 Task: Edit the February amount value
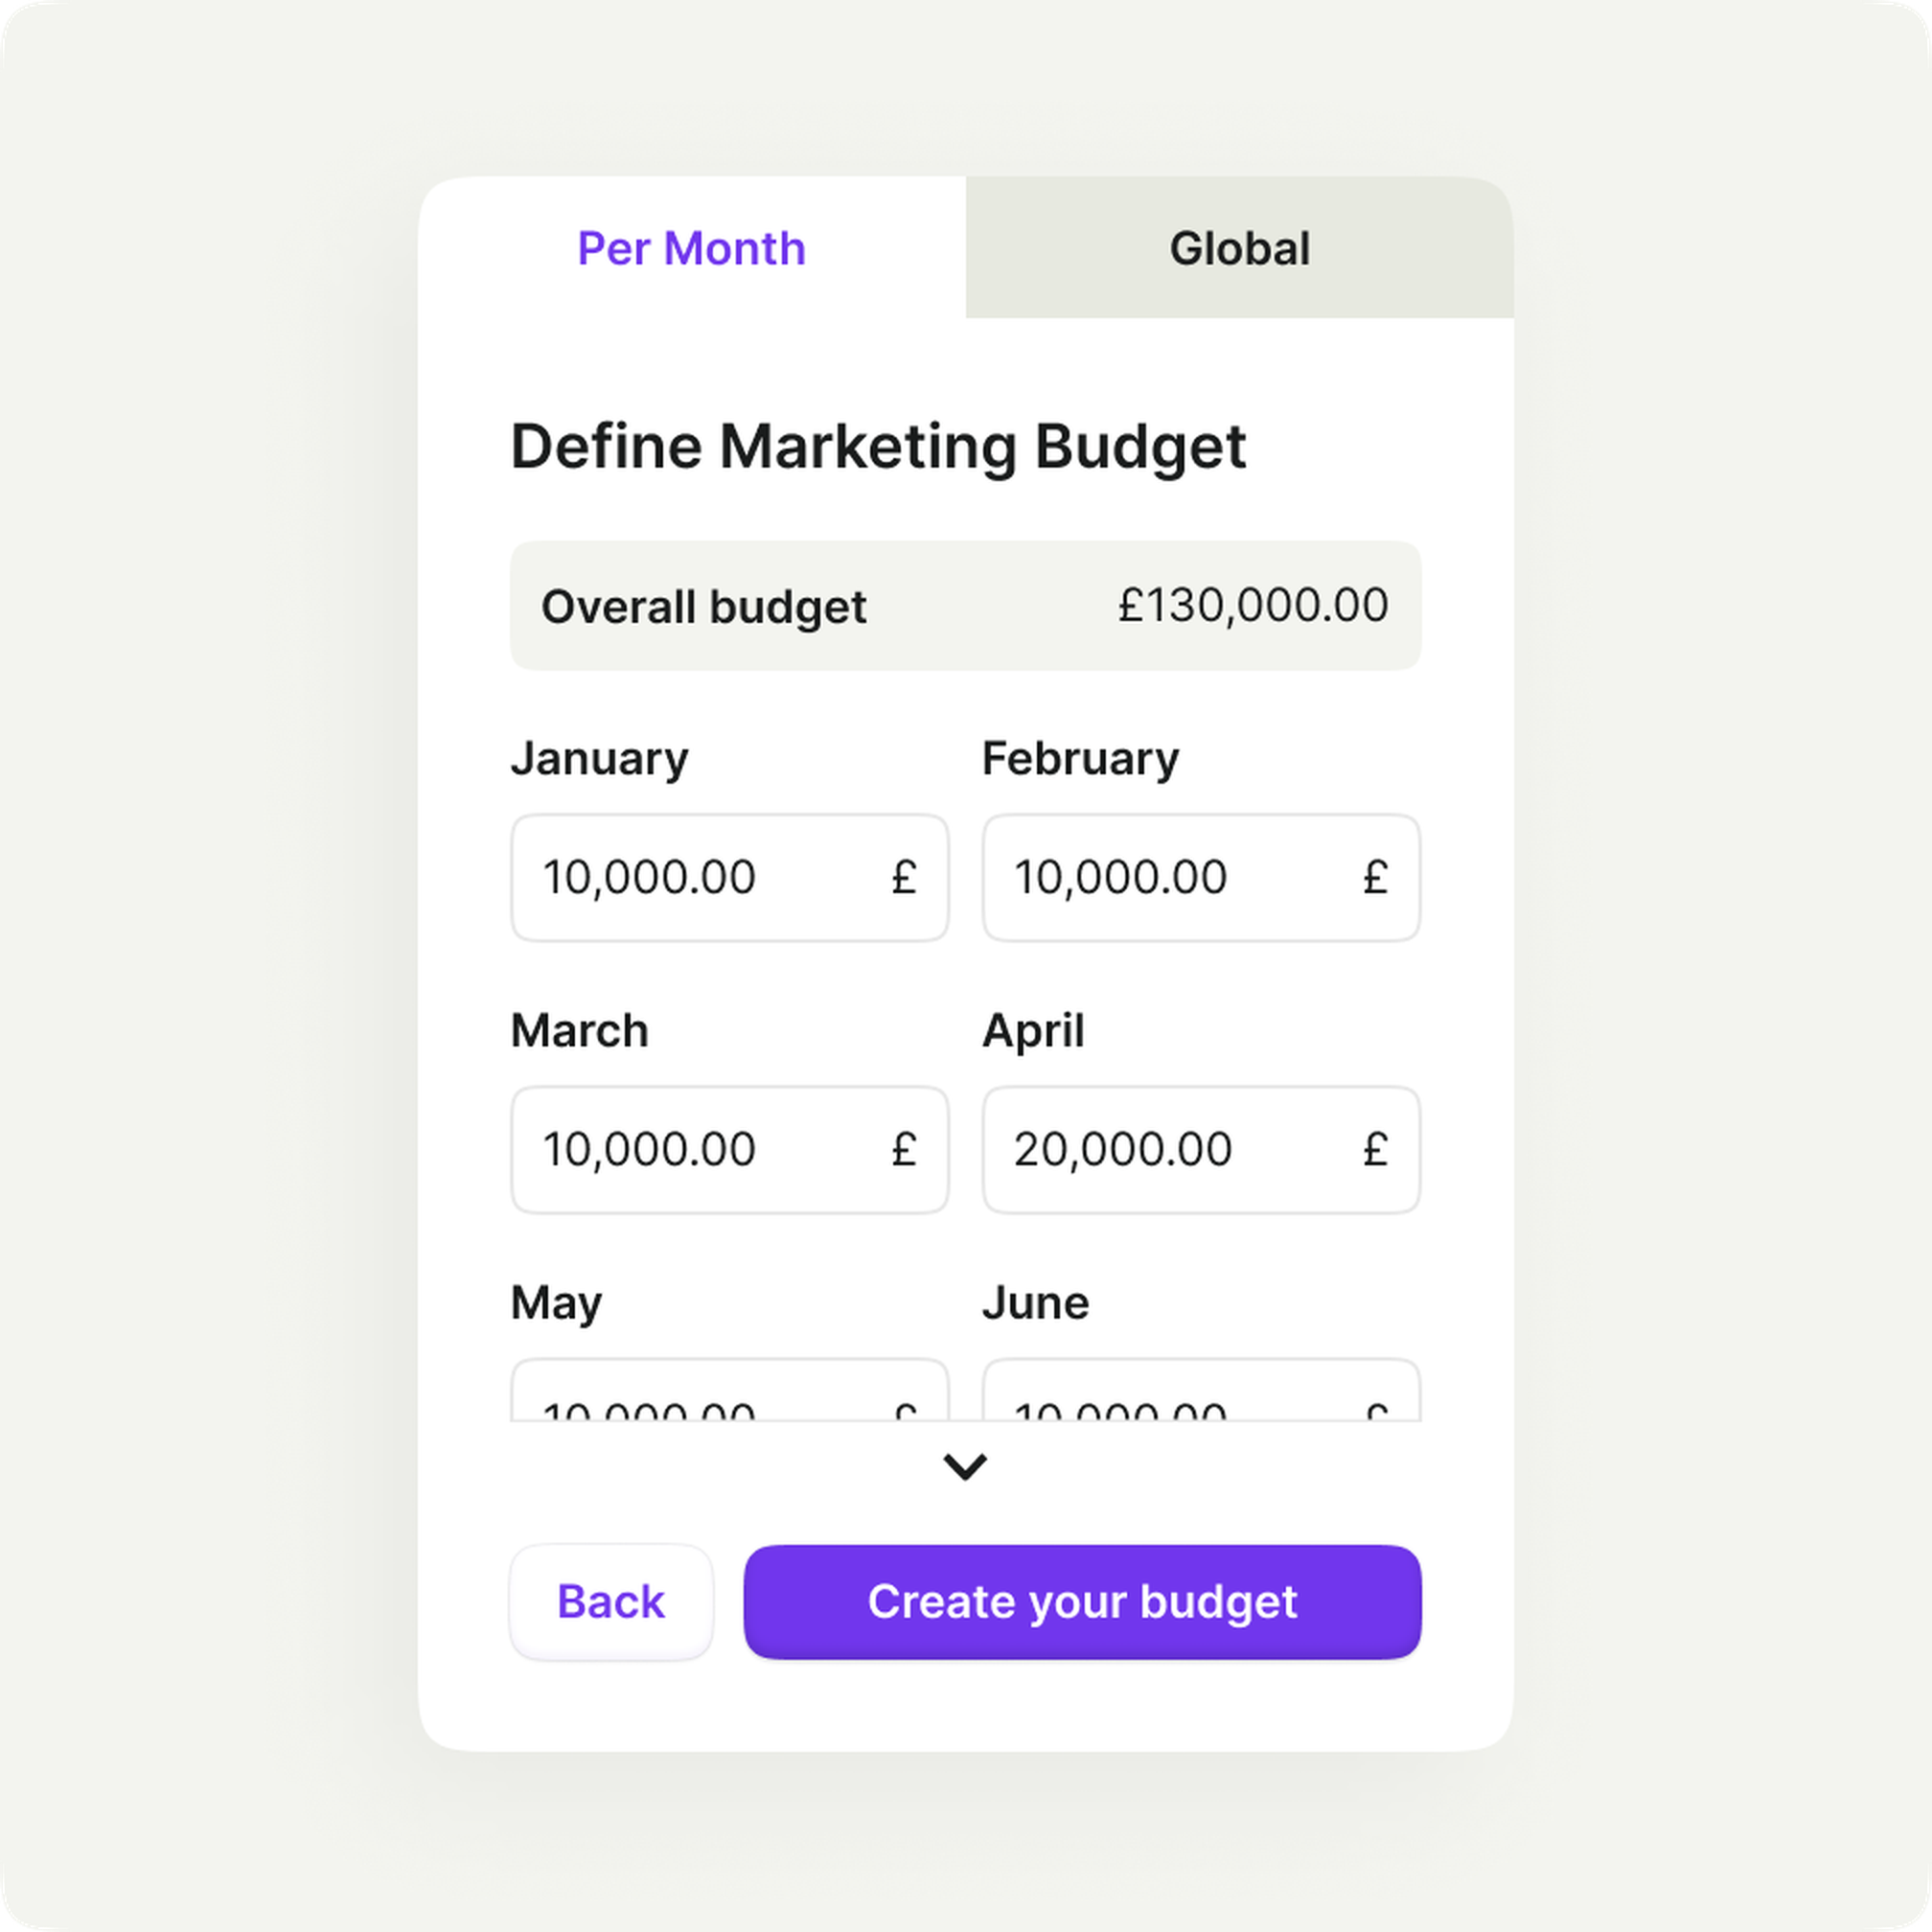coord(1120,877)
